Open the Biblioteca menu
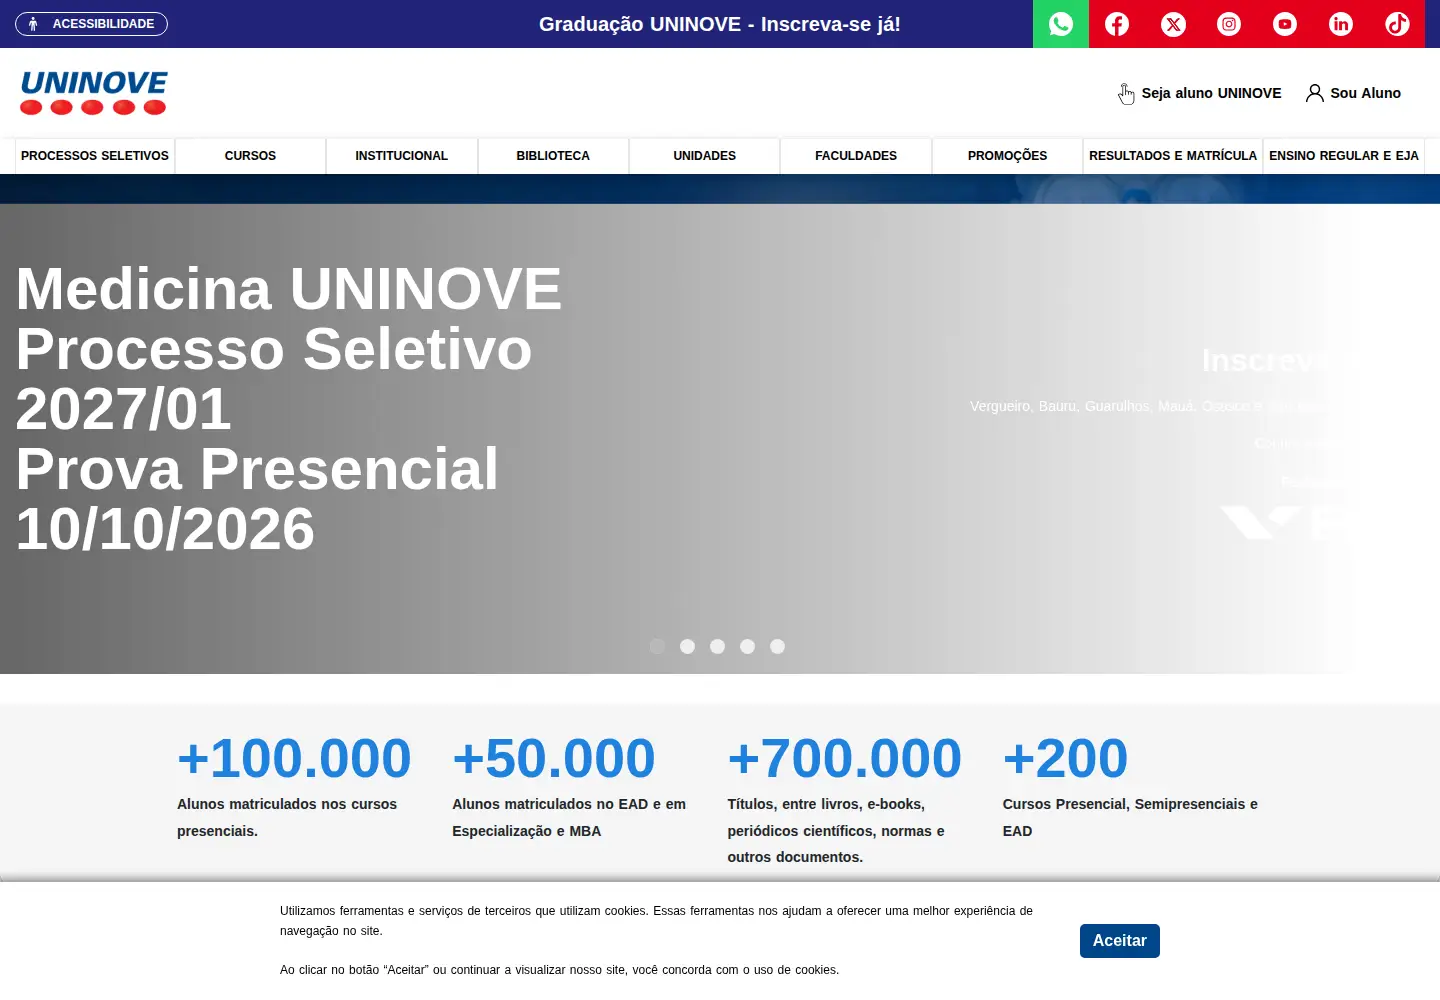This screenshot has height=1000, width=1440. pos(553,156)
